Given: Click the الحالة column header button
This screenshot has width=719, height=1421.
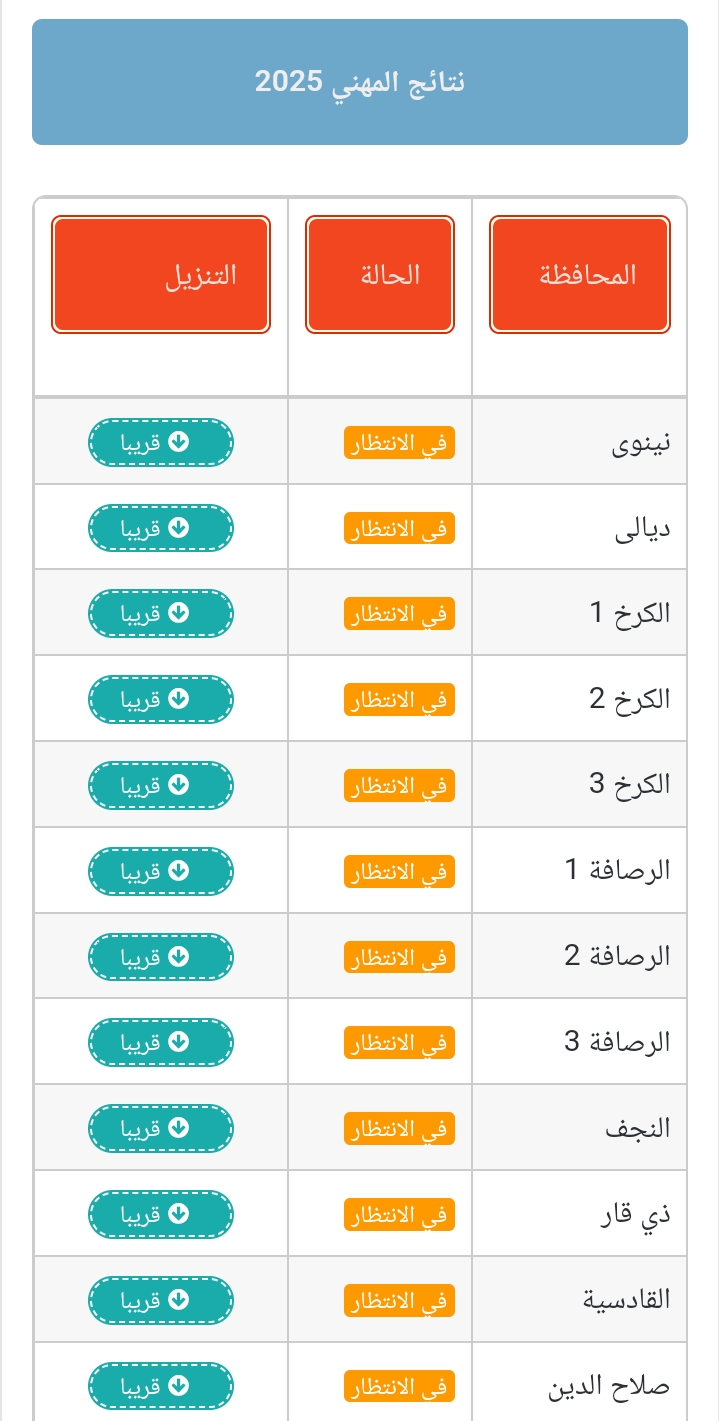Looking at the screenshot, I should pos(380,275).
